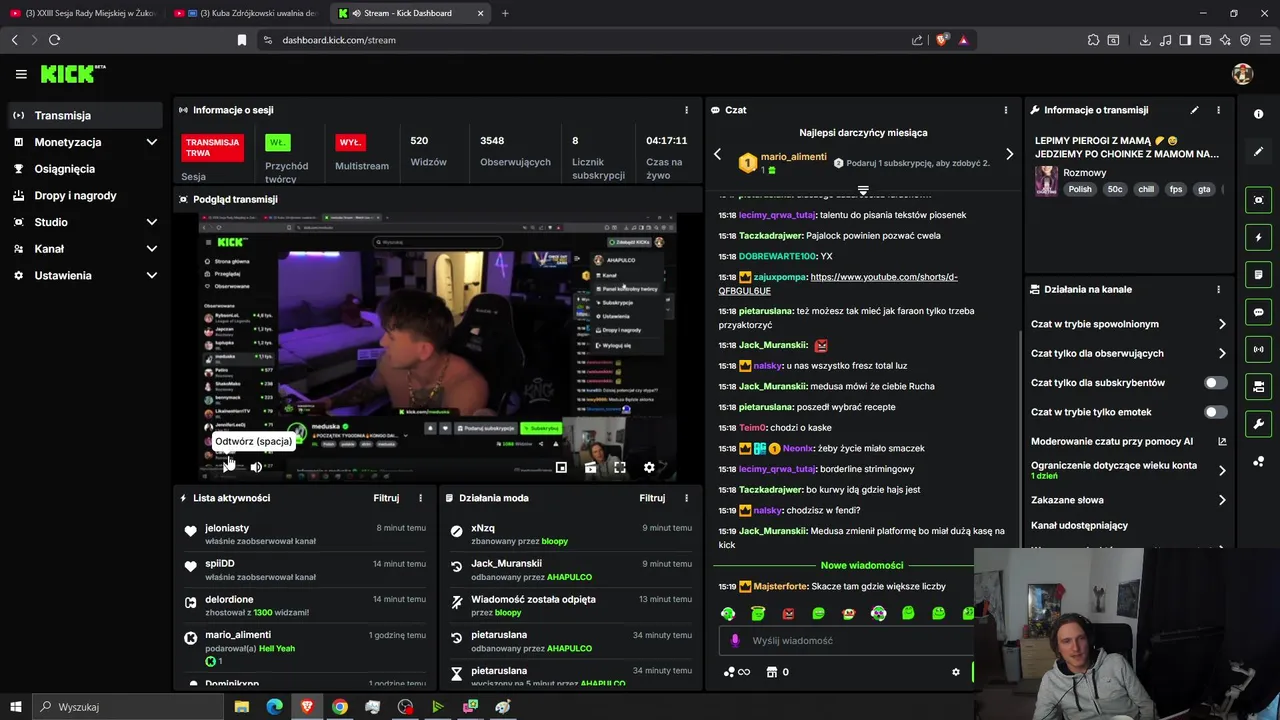The width and height of the screenshot is (1280, 720).
Task: Filter the Lista aktywności panel
Action: [386, 498]
